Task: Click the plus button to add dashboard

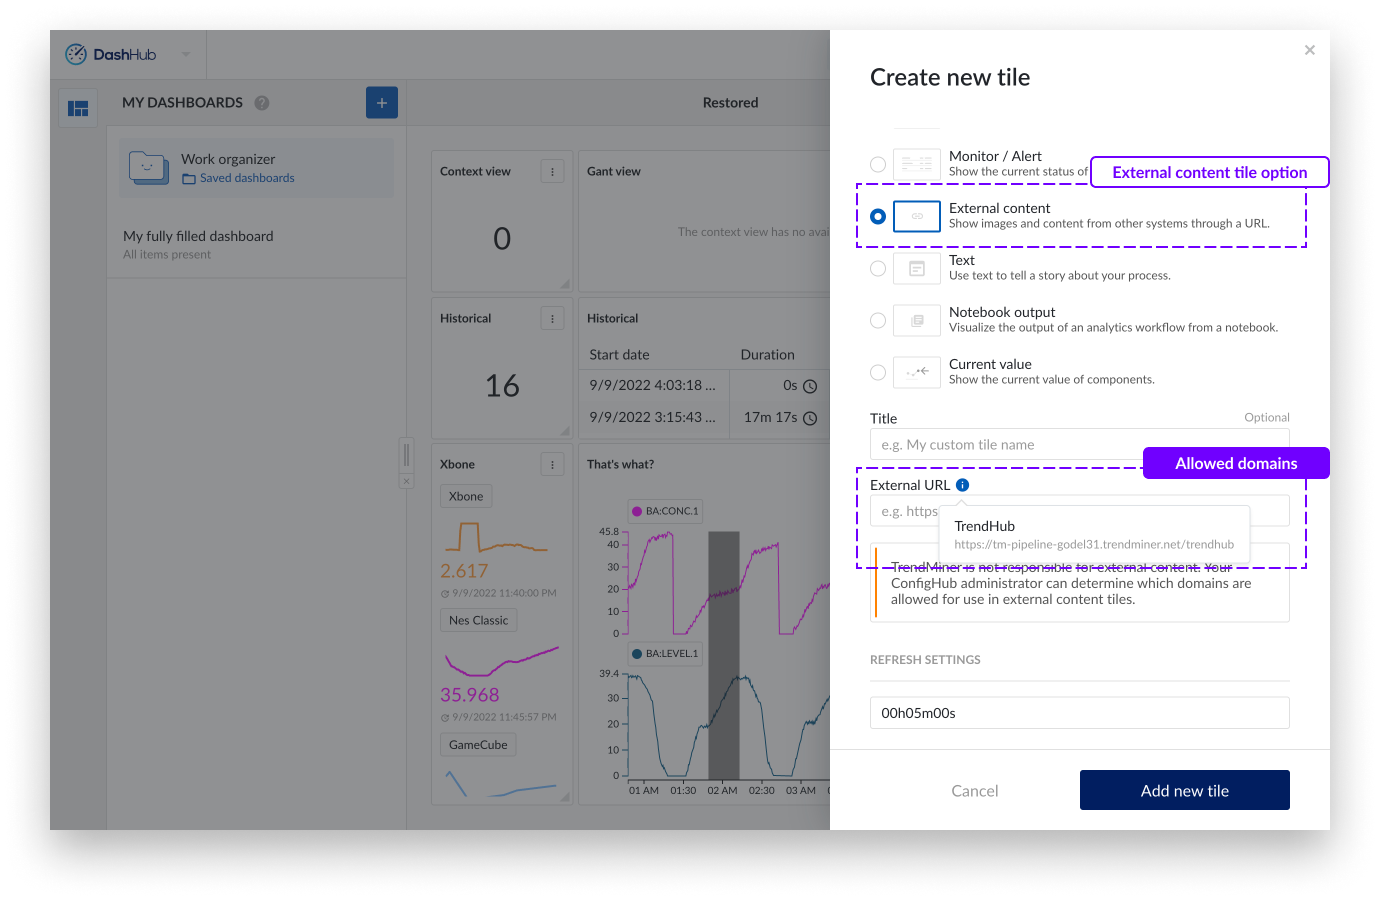Action: (x=381, y=103)
